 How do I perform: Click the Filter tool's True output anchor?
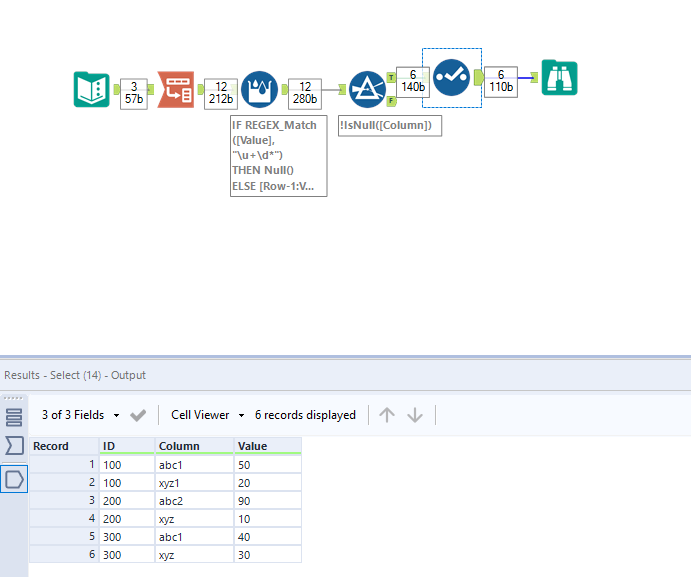tap(390, 75)
